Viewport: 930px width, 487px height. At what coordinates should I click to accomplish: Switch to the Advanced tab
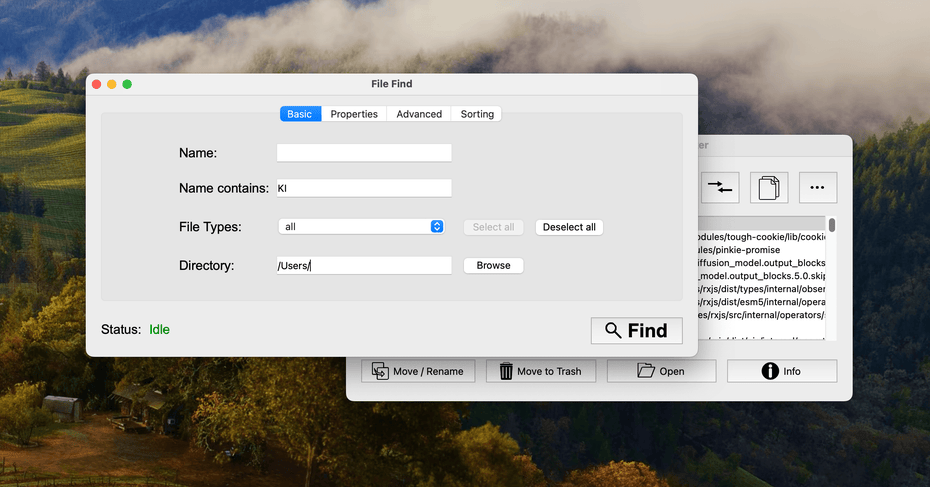click(419, 114)
